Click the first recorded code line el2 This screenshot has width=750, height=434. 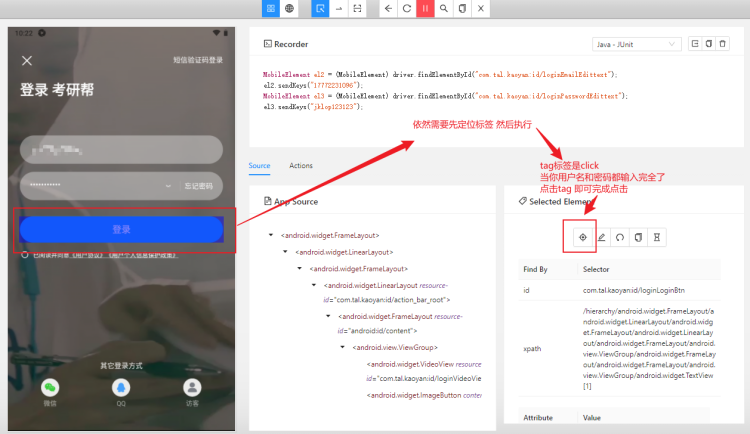(440, 75)
